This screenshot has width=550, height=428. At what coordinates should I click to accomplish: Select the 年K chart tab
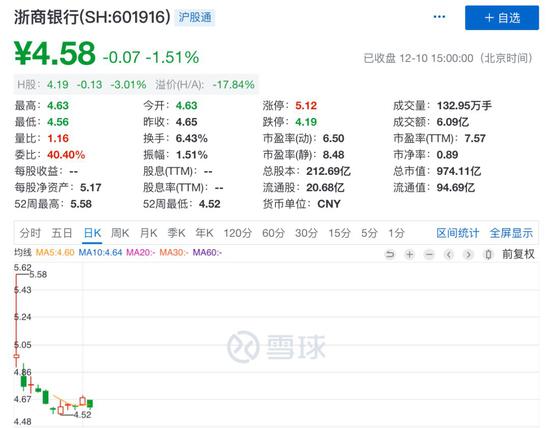[204, 233]
